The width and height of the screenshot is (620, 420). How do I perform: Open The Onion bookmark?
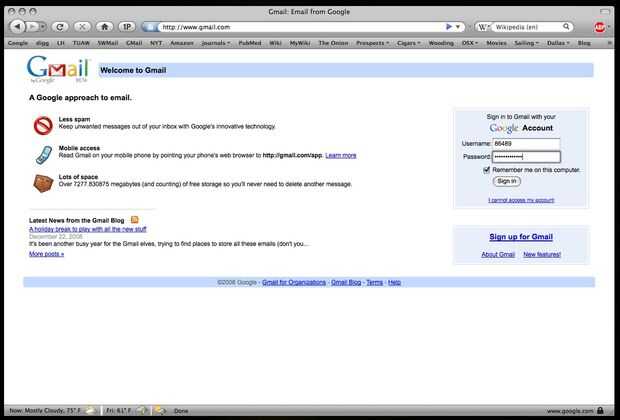point(333,43)
